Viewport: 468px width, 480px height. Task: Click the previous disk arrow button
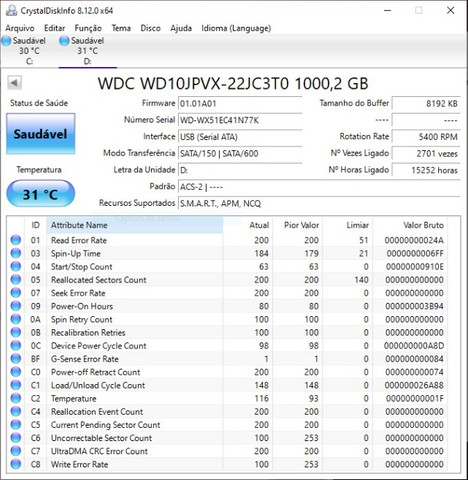(x=15, y=83)
